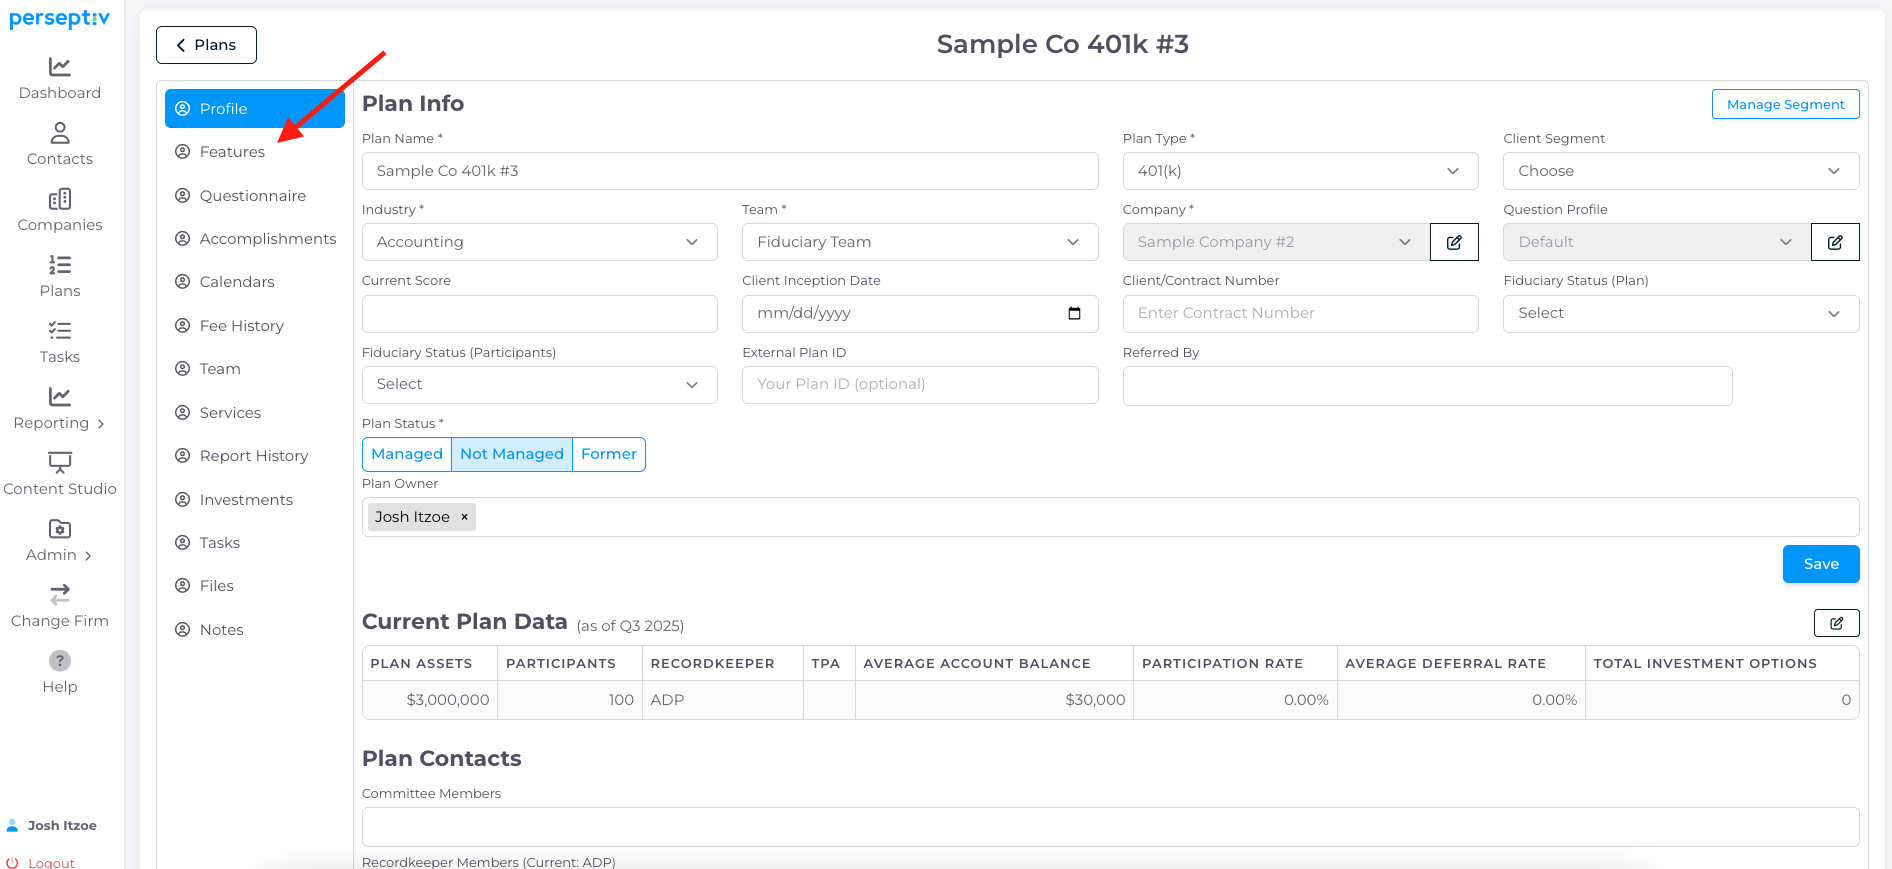Viewport: 1892px width, 869px height.
Task: Click the ADP recordkeeper cell
Action: 723,700
